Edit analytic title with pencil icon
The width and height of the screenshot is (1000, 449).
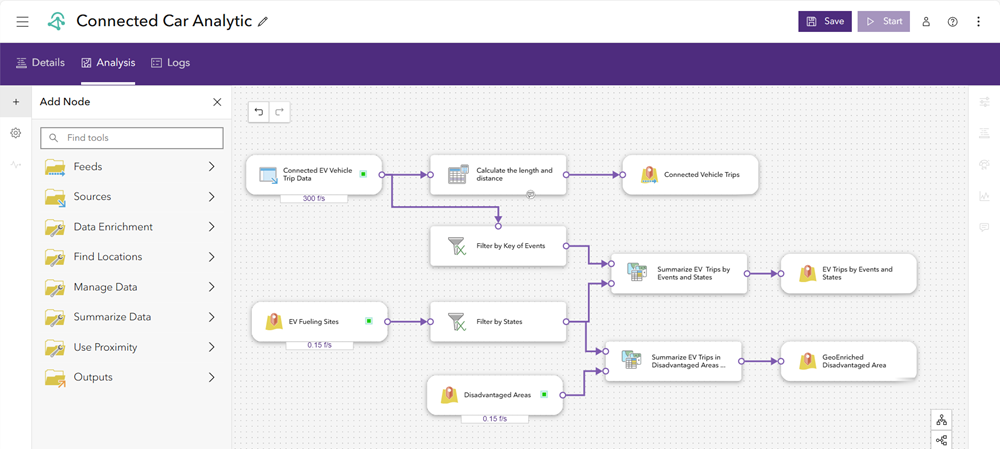(x=263, y=22)
